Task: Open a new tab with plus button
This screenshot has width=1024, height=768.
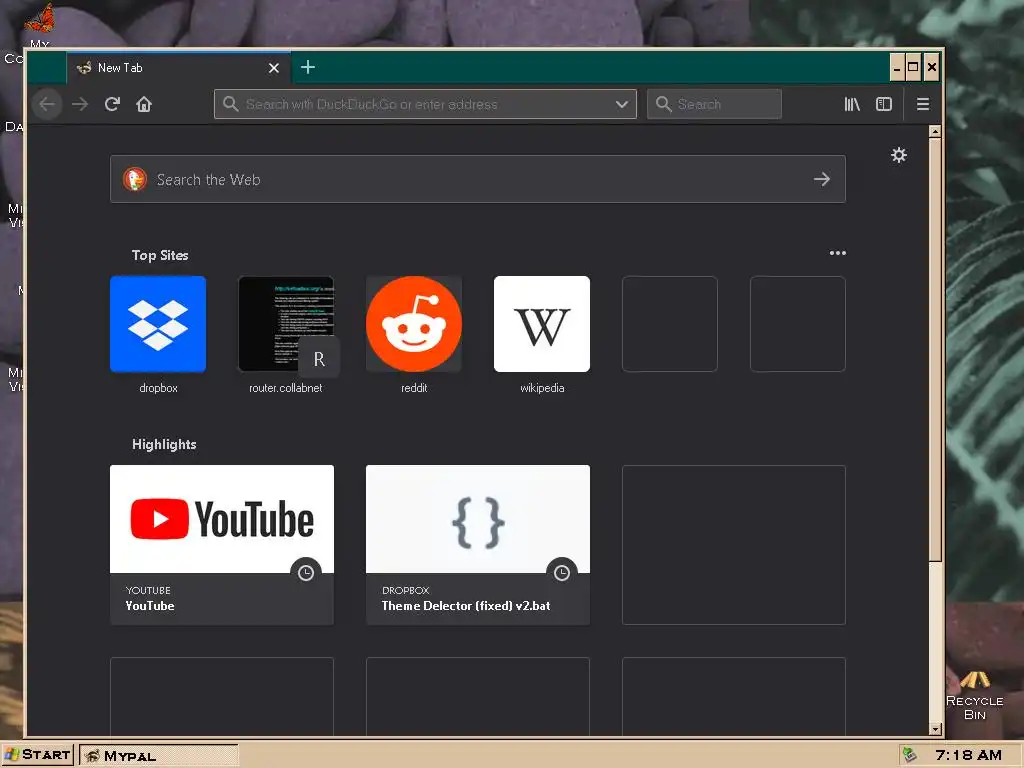Action: point(308,67)
